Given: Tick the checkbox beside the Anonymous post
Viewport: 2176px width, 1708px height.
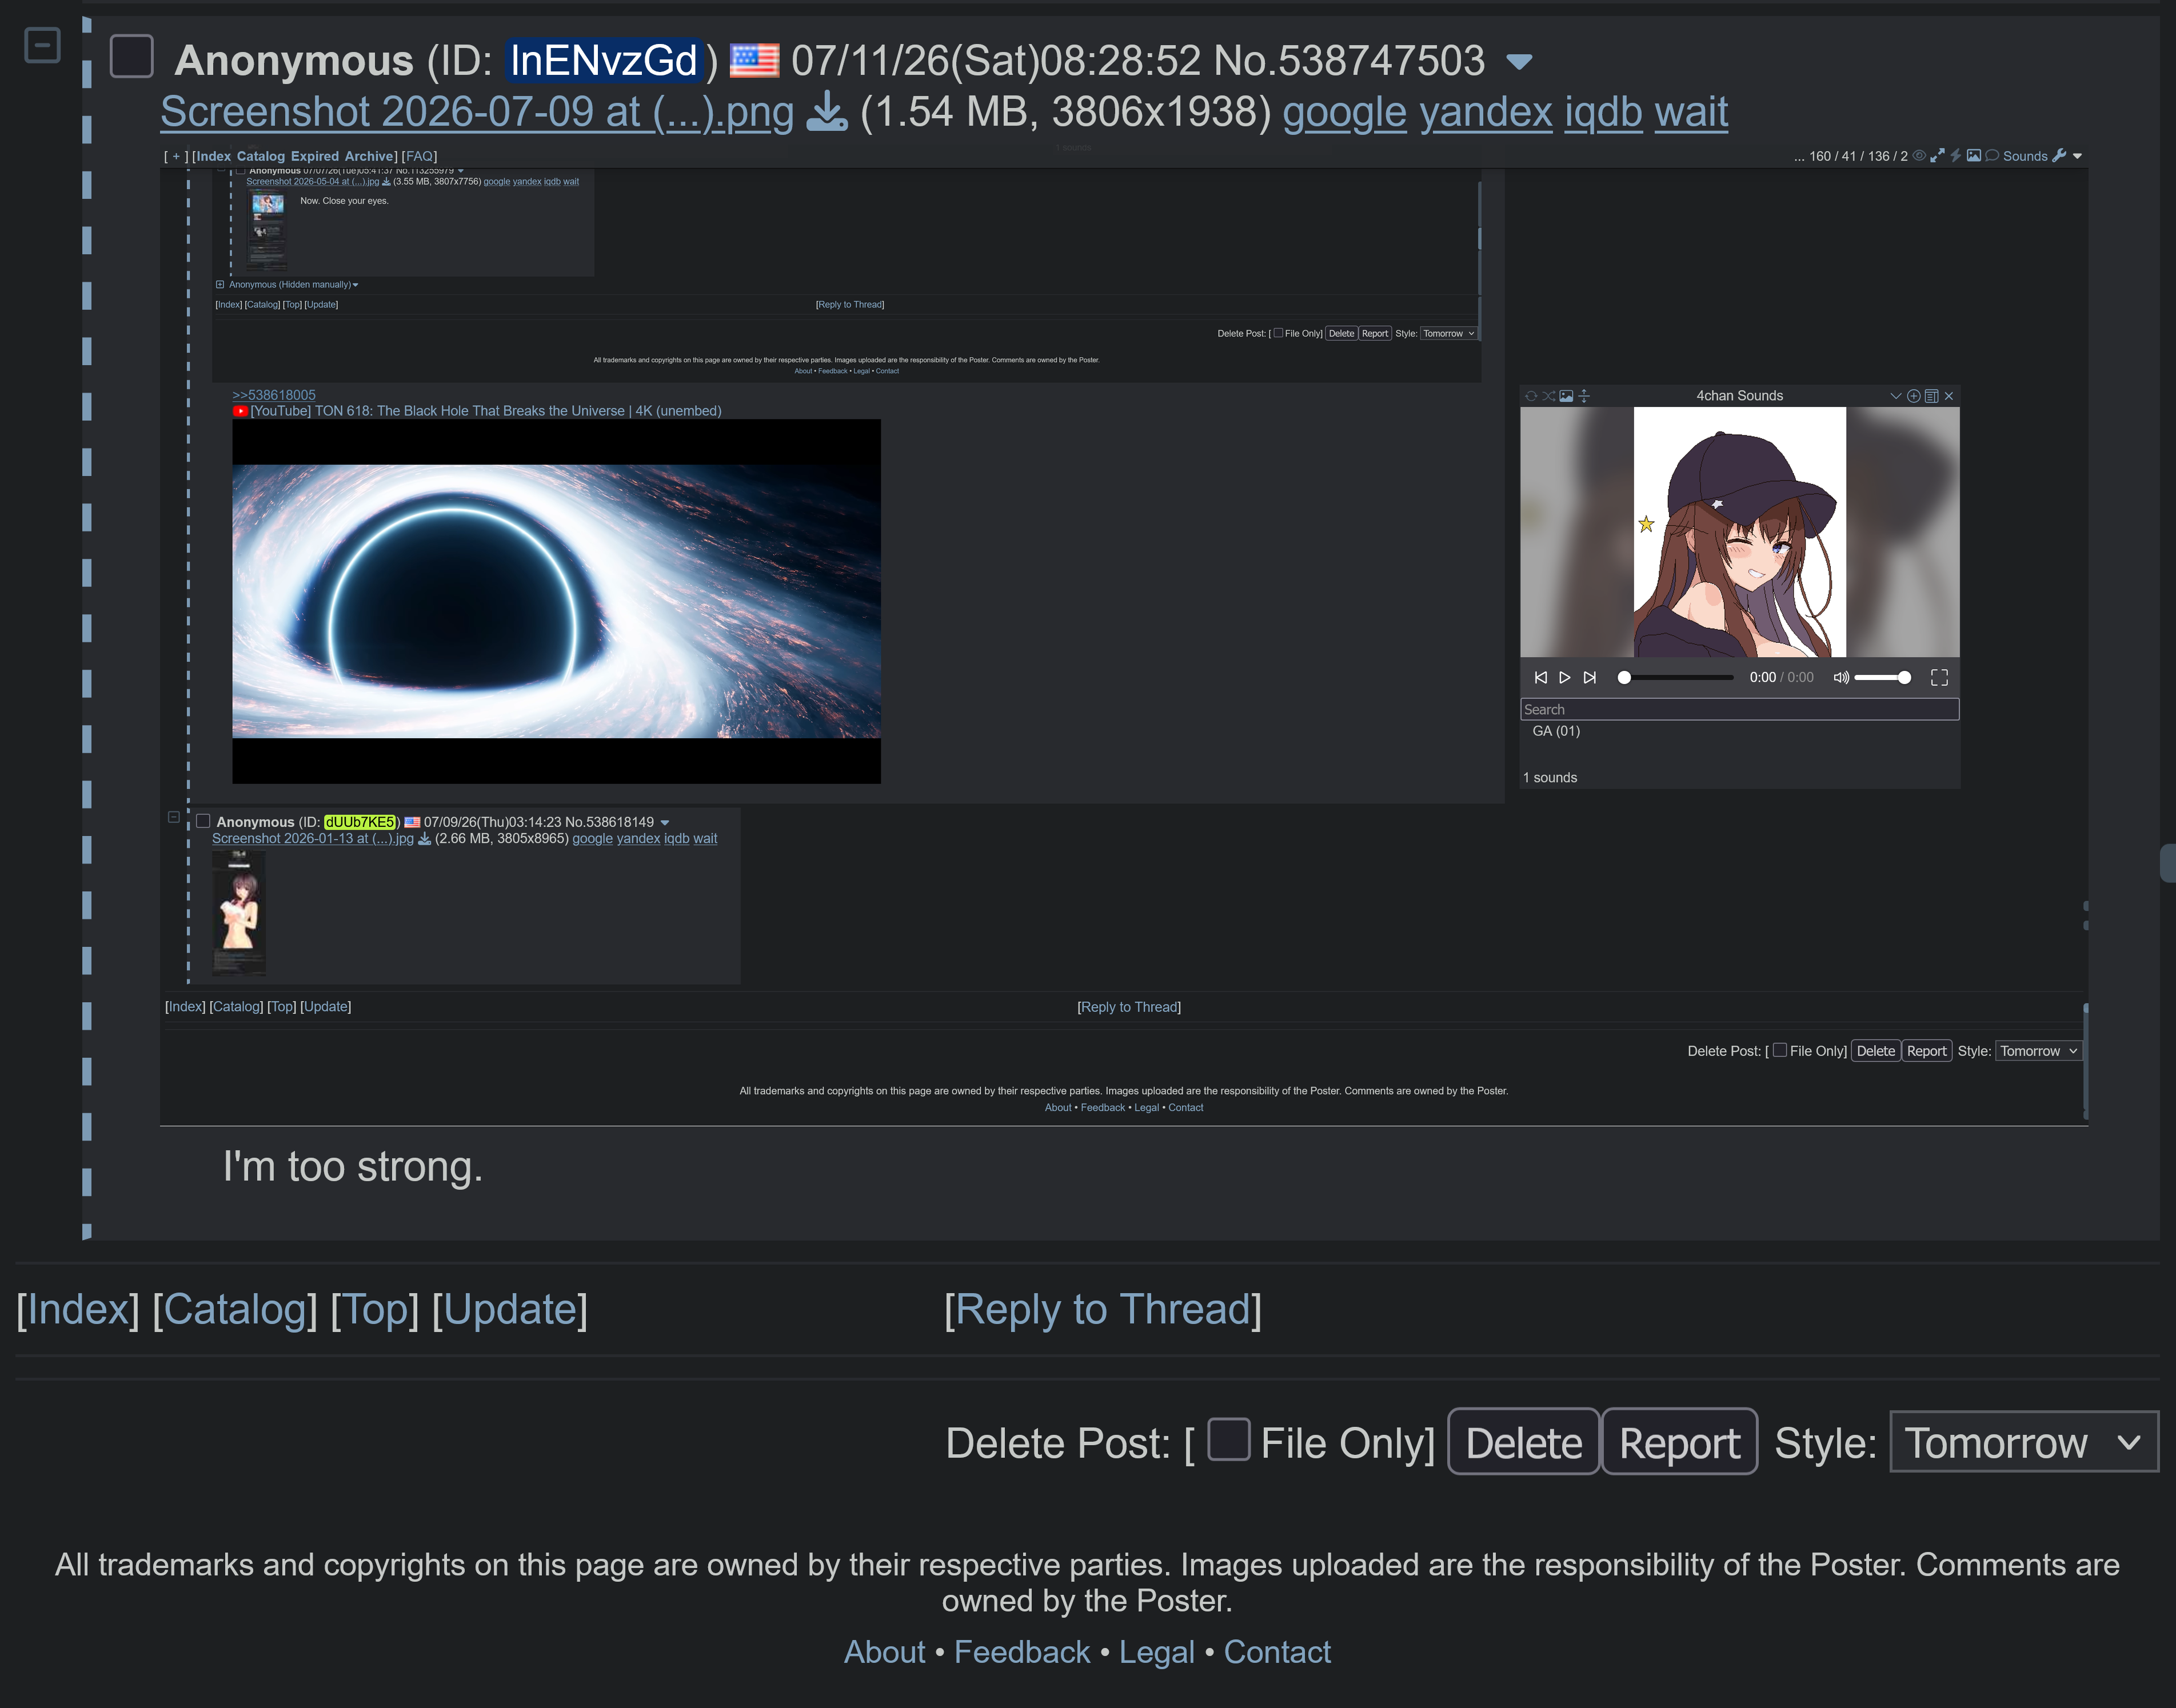Looking at the screenshot, I should [x=132, y=56].
